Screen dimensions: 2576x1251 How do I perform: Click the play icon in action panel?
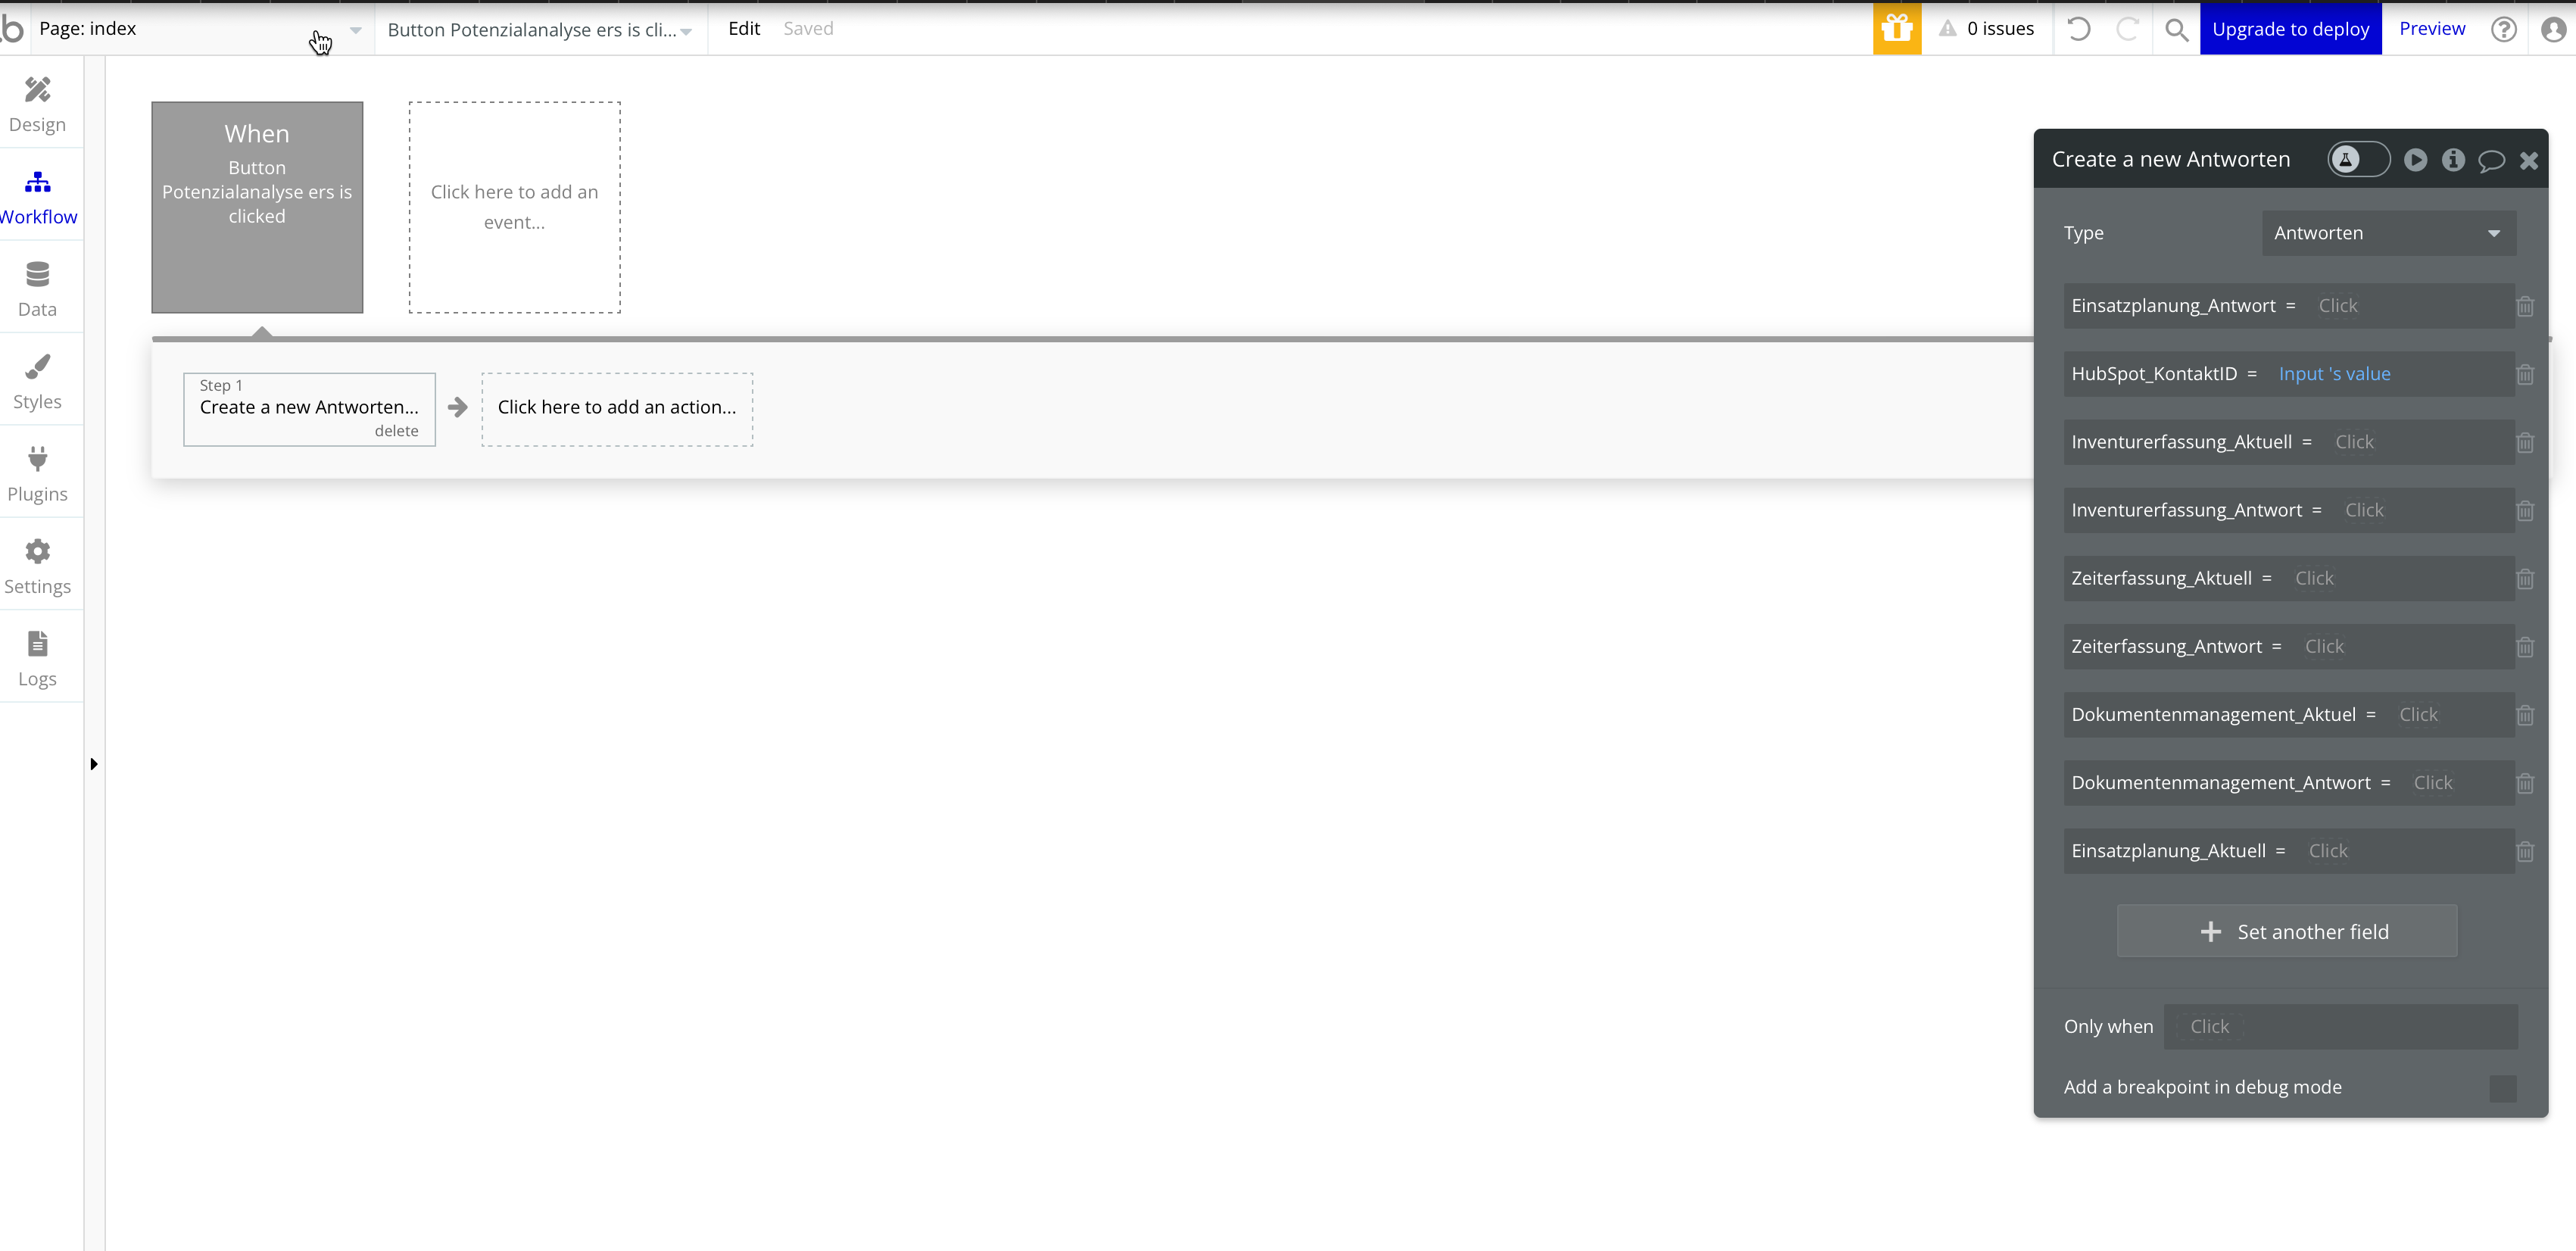[2415, 160]
